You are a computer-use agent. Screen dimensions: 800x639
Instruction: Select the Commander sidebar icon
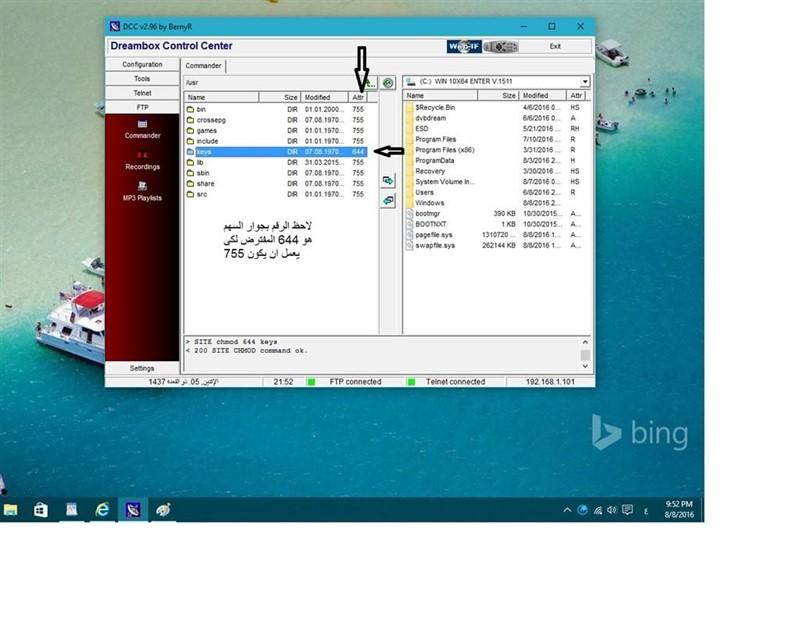142,129
